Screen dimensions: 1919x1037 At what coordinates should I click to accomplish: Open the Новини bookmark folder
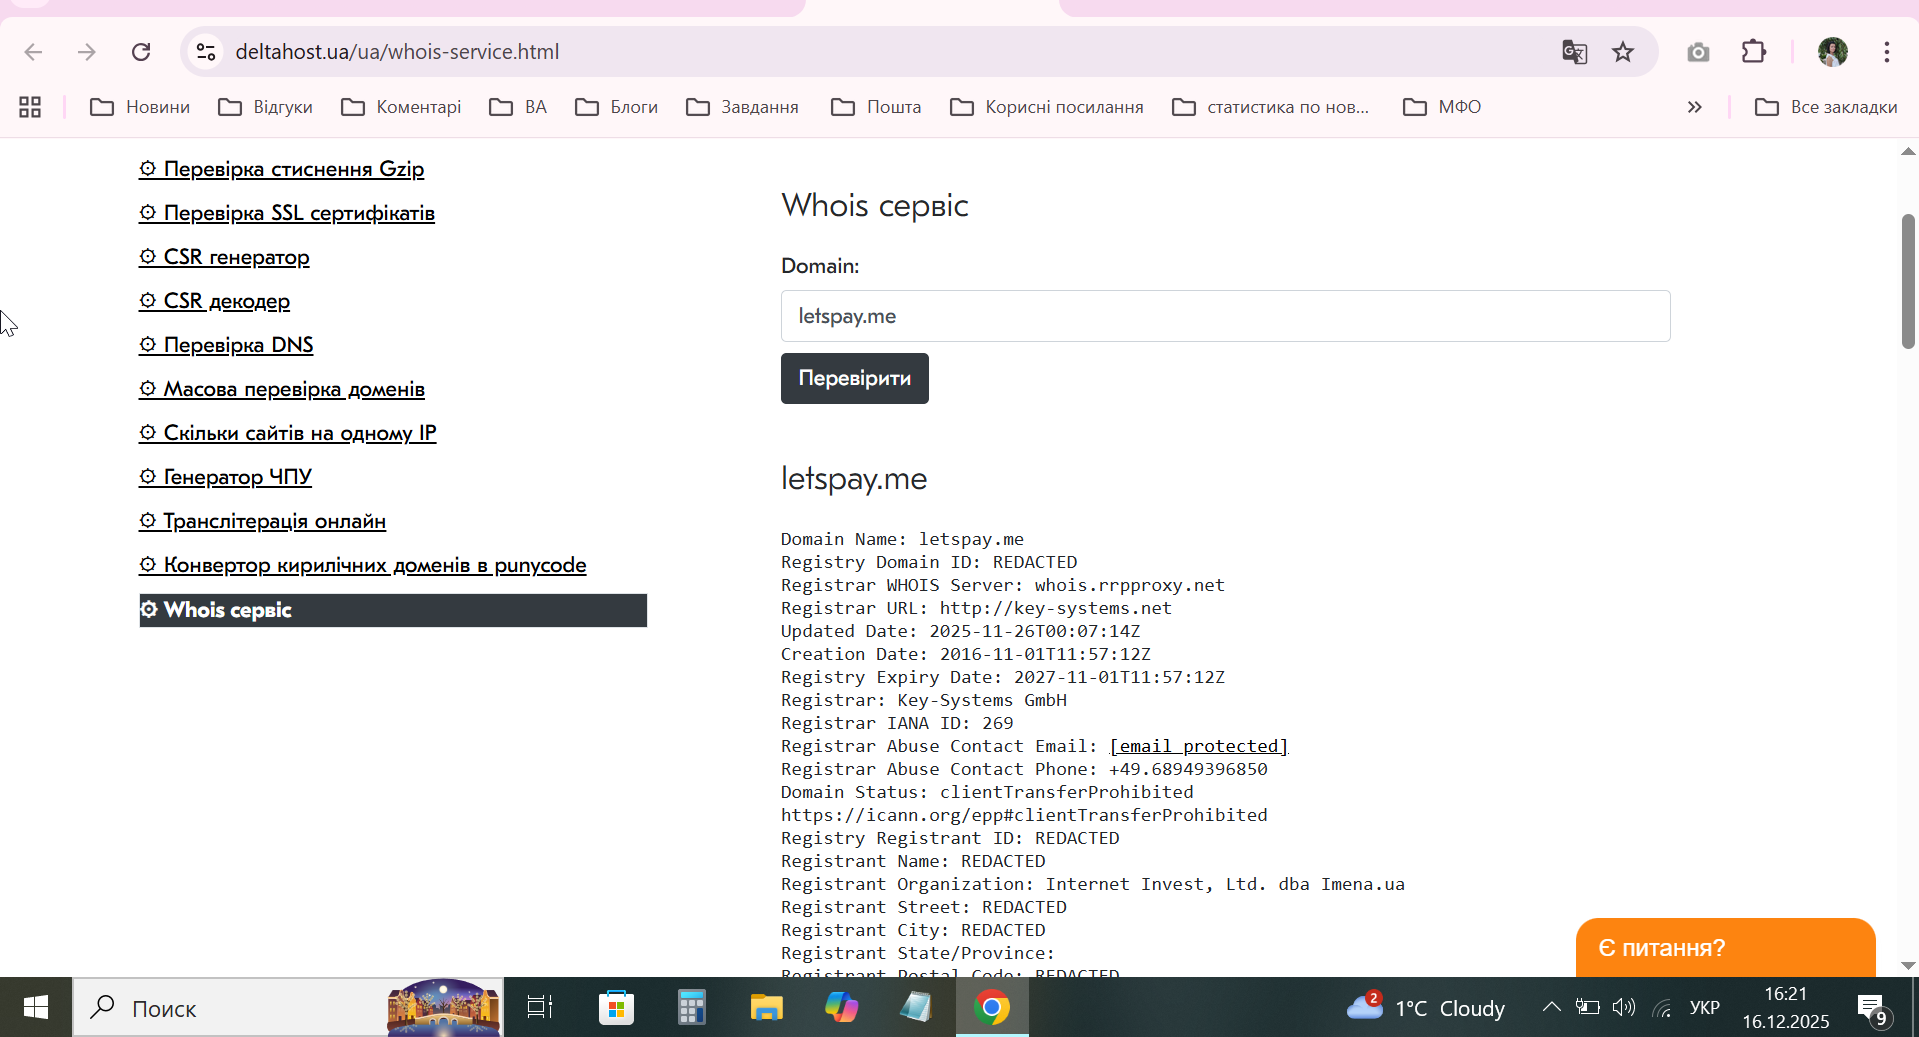click(140, 107)
